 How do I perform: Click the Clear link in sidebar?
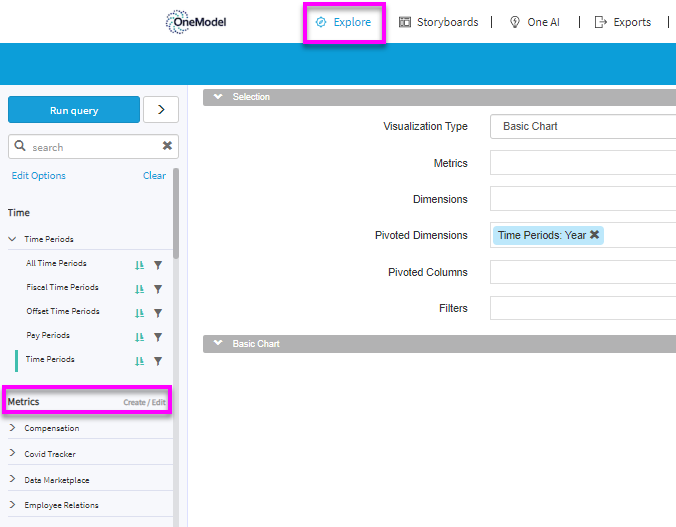click(x=154, y=176)
